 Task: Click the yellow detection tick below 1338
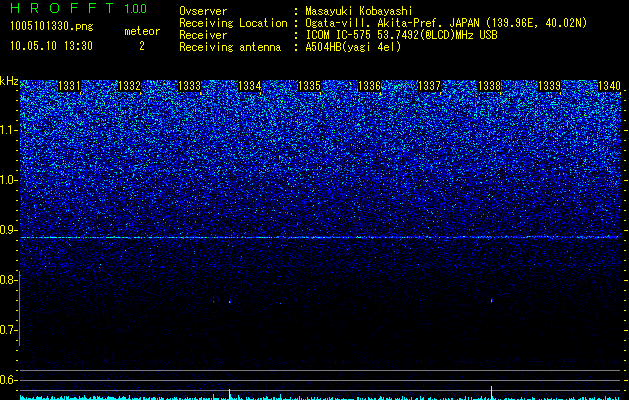tap(491, 392)
